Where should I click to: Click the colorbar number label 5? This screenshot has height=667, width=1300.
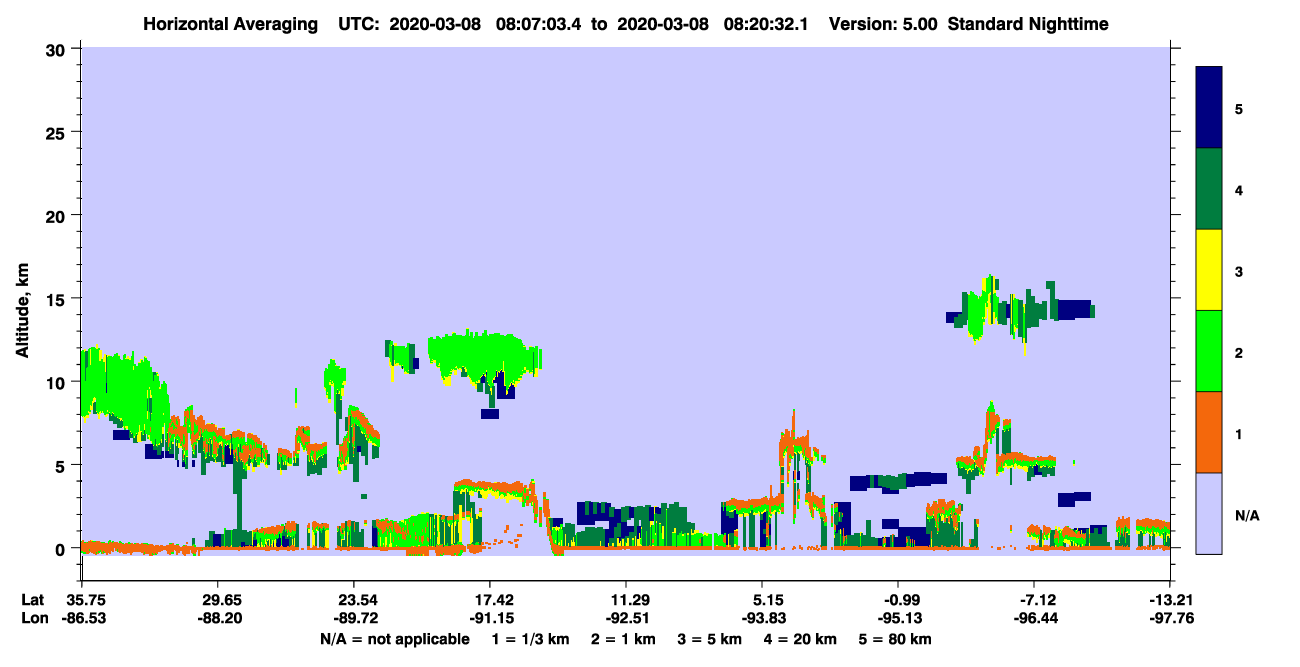coord(1239,108)
